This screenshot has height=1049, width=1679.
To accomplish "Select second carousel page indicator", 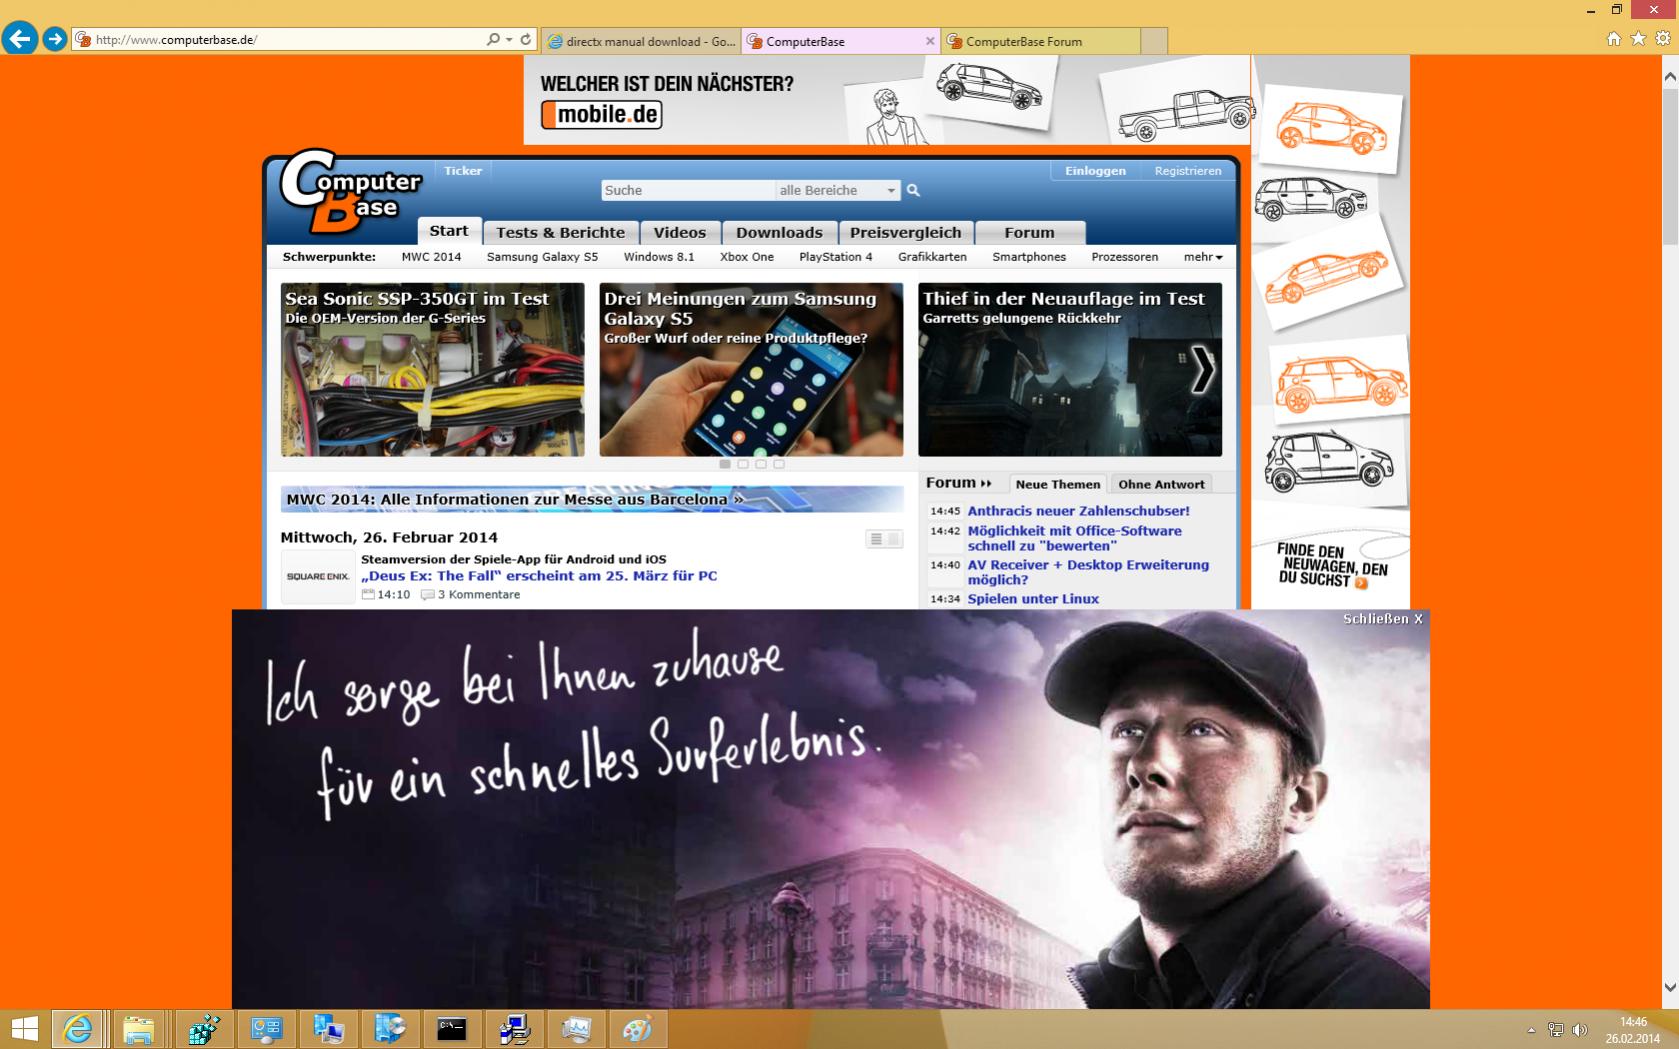I will click(743, 464).
